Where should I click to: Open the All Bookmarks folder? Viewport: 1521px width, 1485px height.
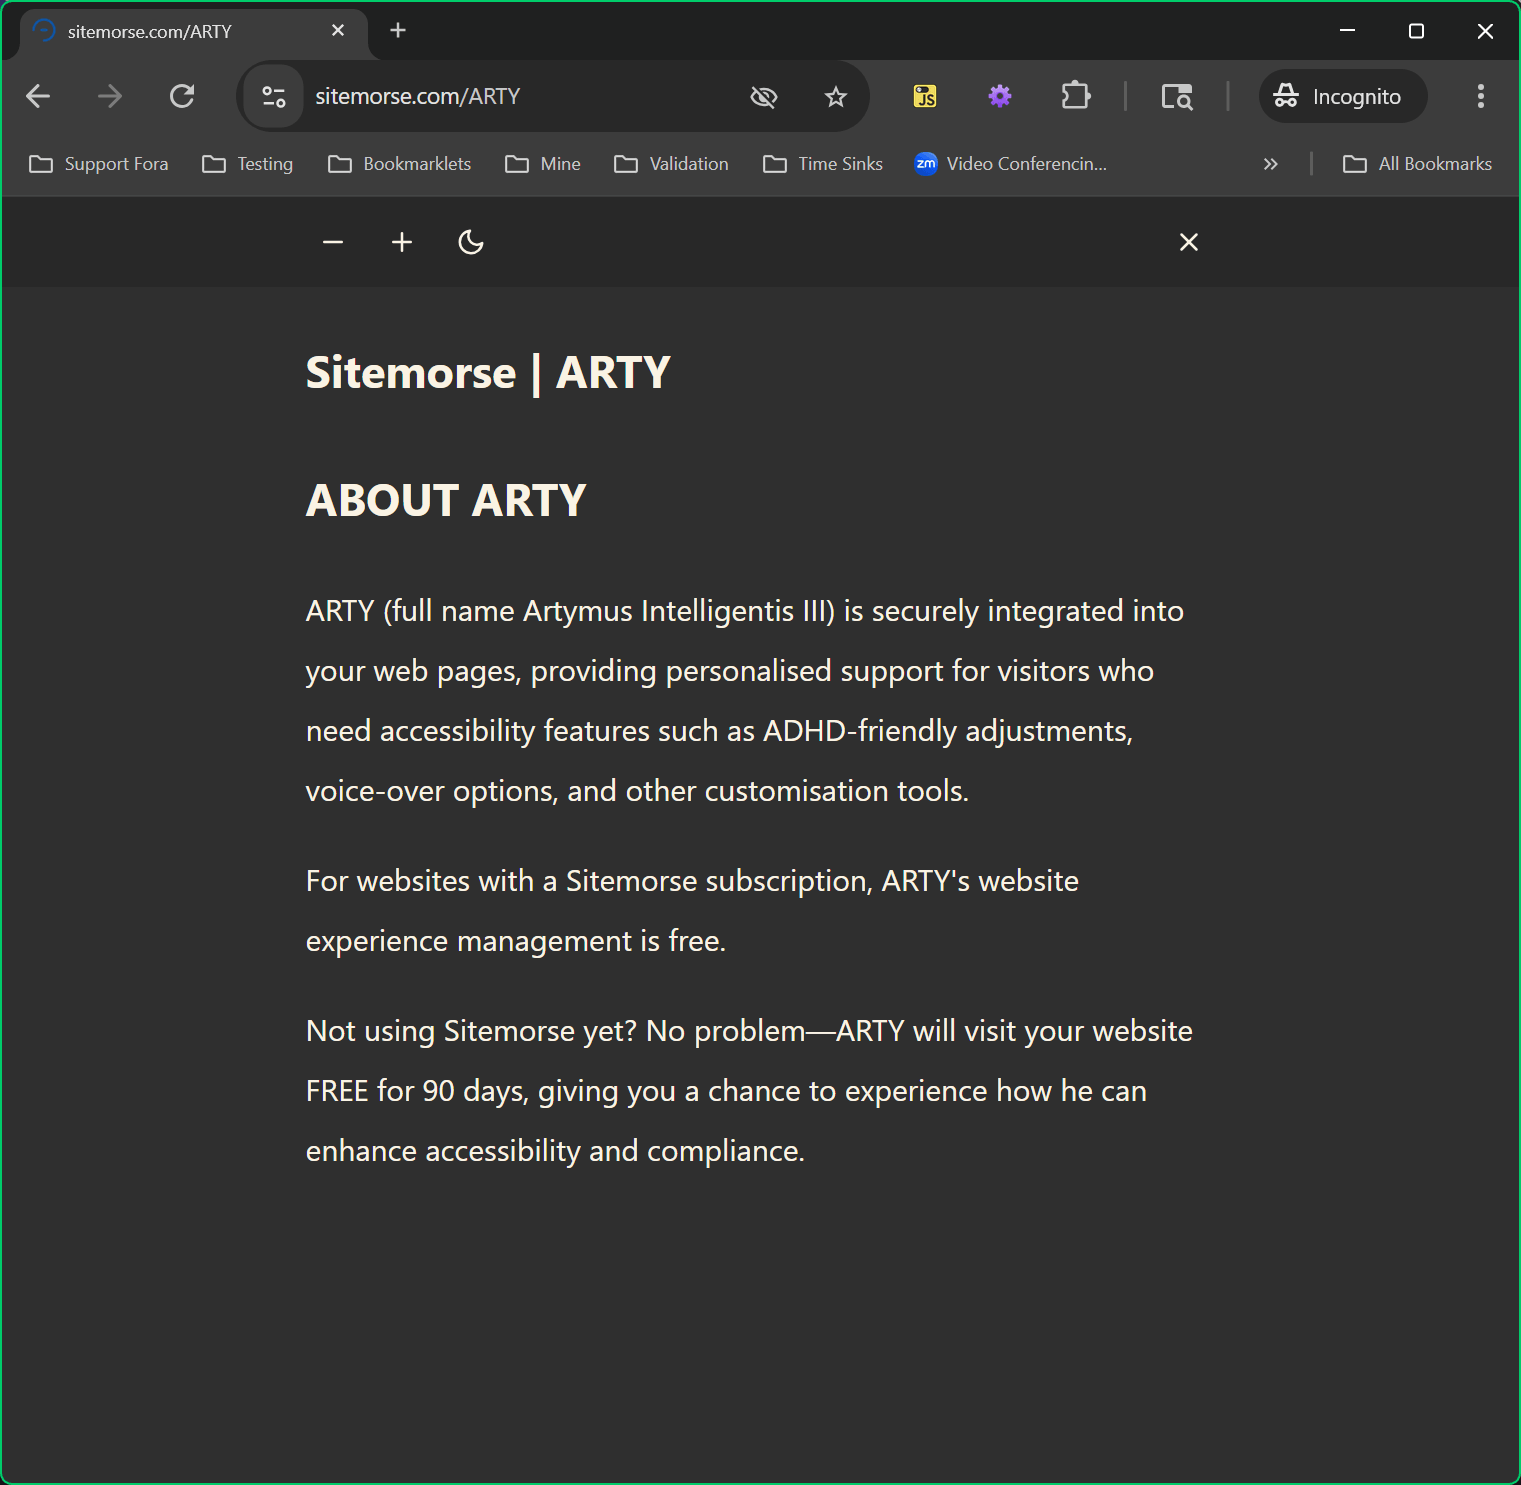coord(1418,164)
